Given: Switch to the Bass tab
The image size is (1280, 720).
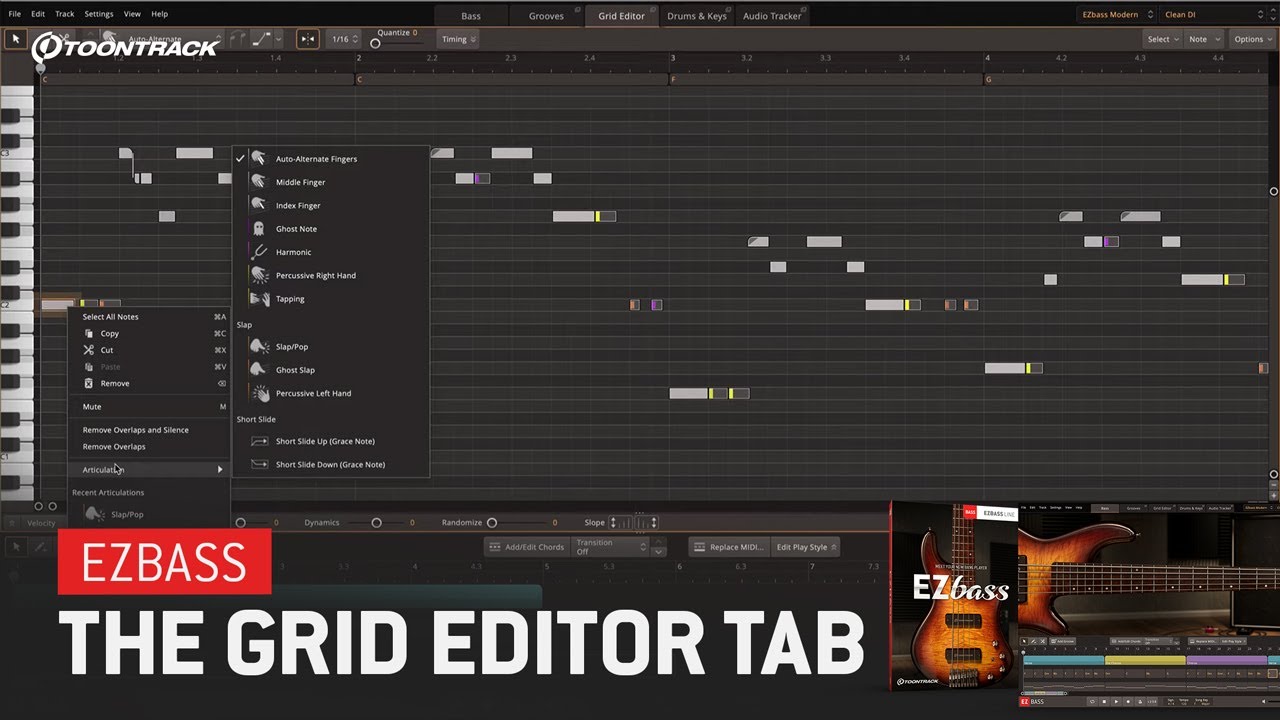Looking at the screenshot, I should (471, 15).
